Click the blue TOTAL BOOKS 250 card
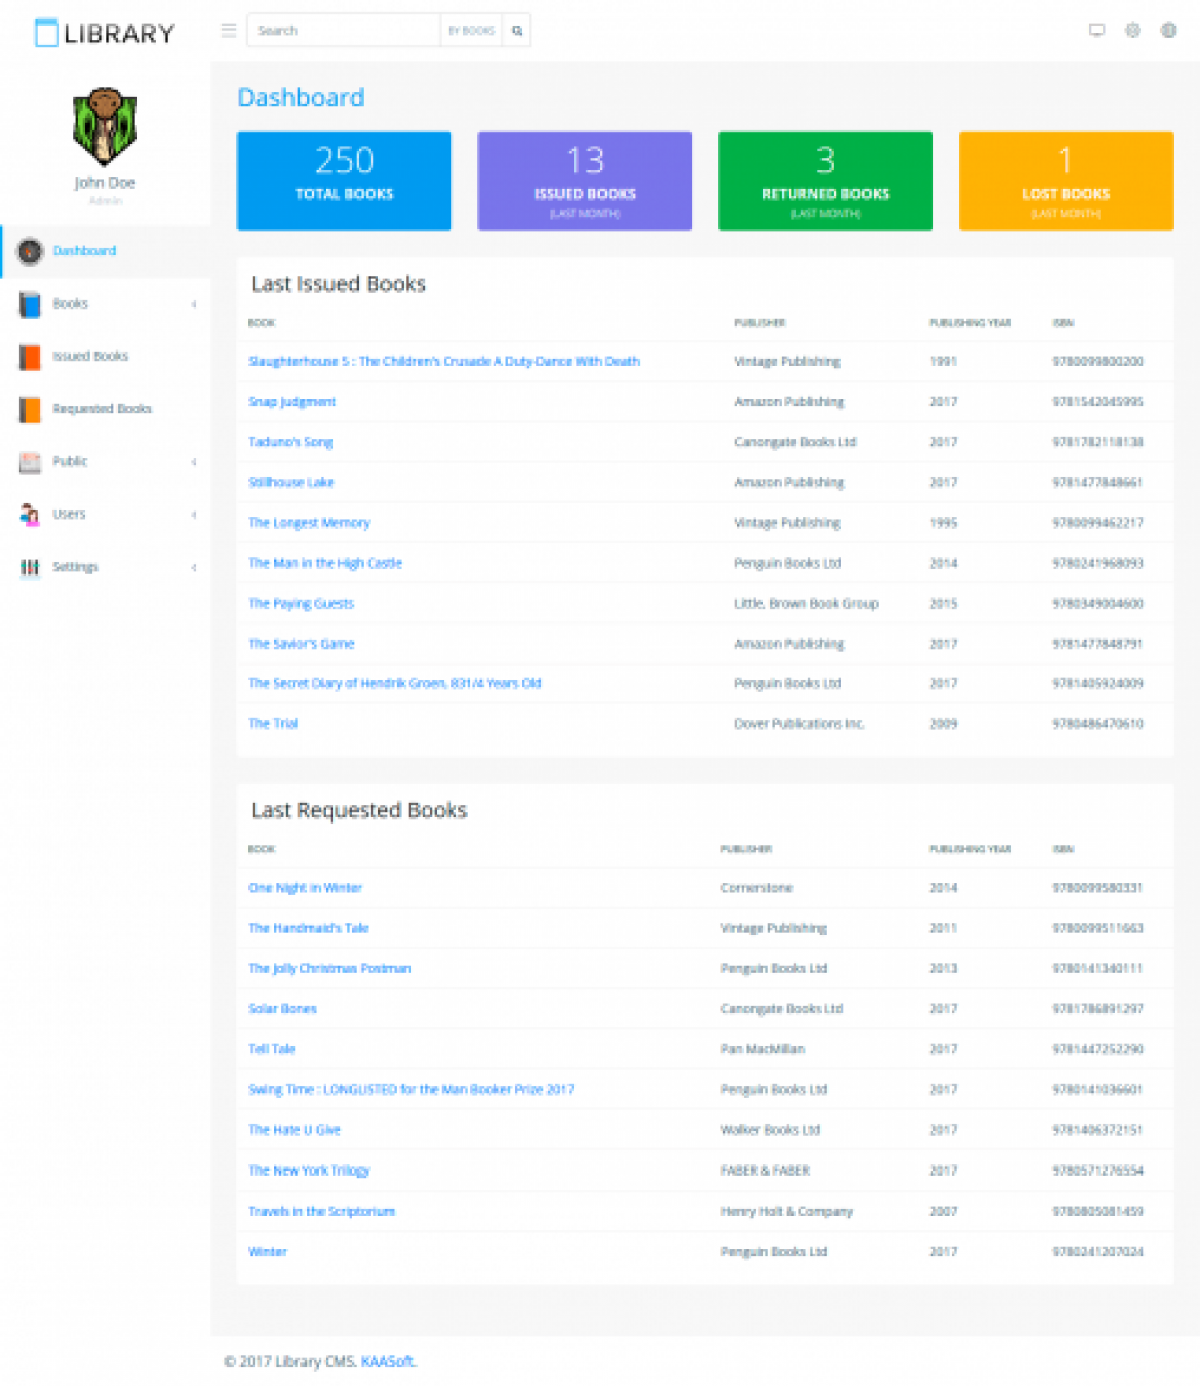The width and height of the screenshot is (1200, 1386). pos(343,180)
